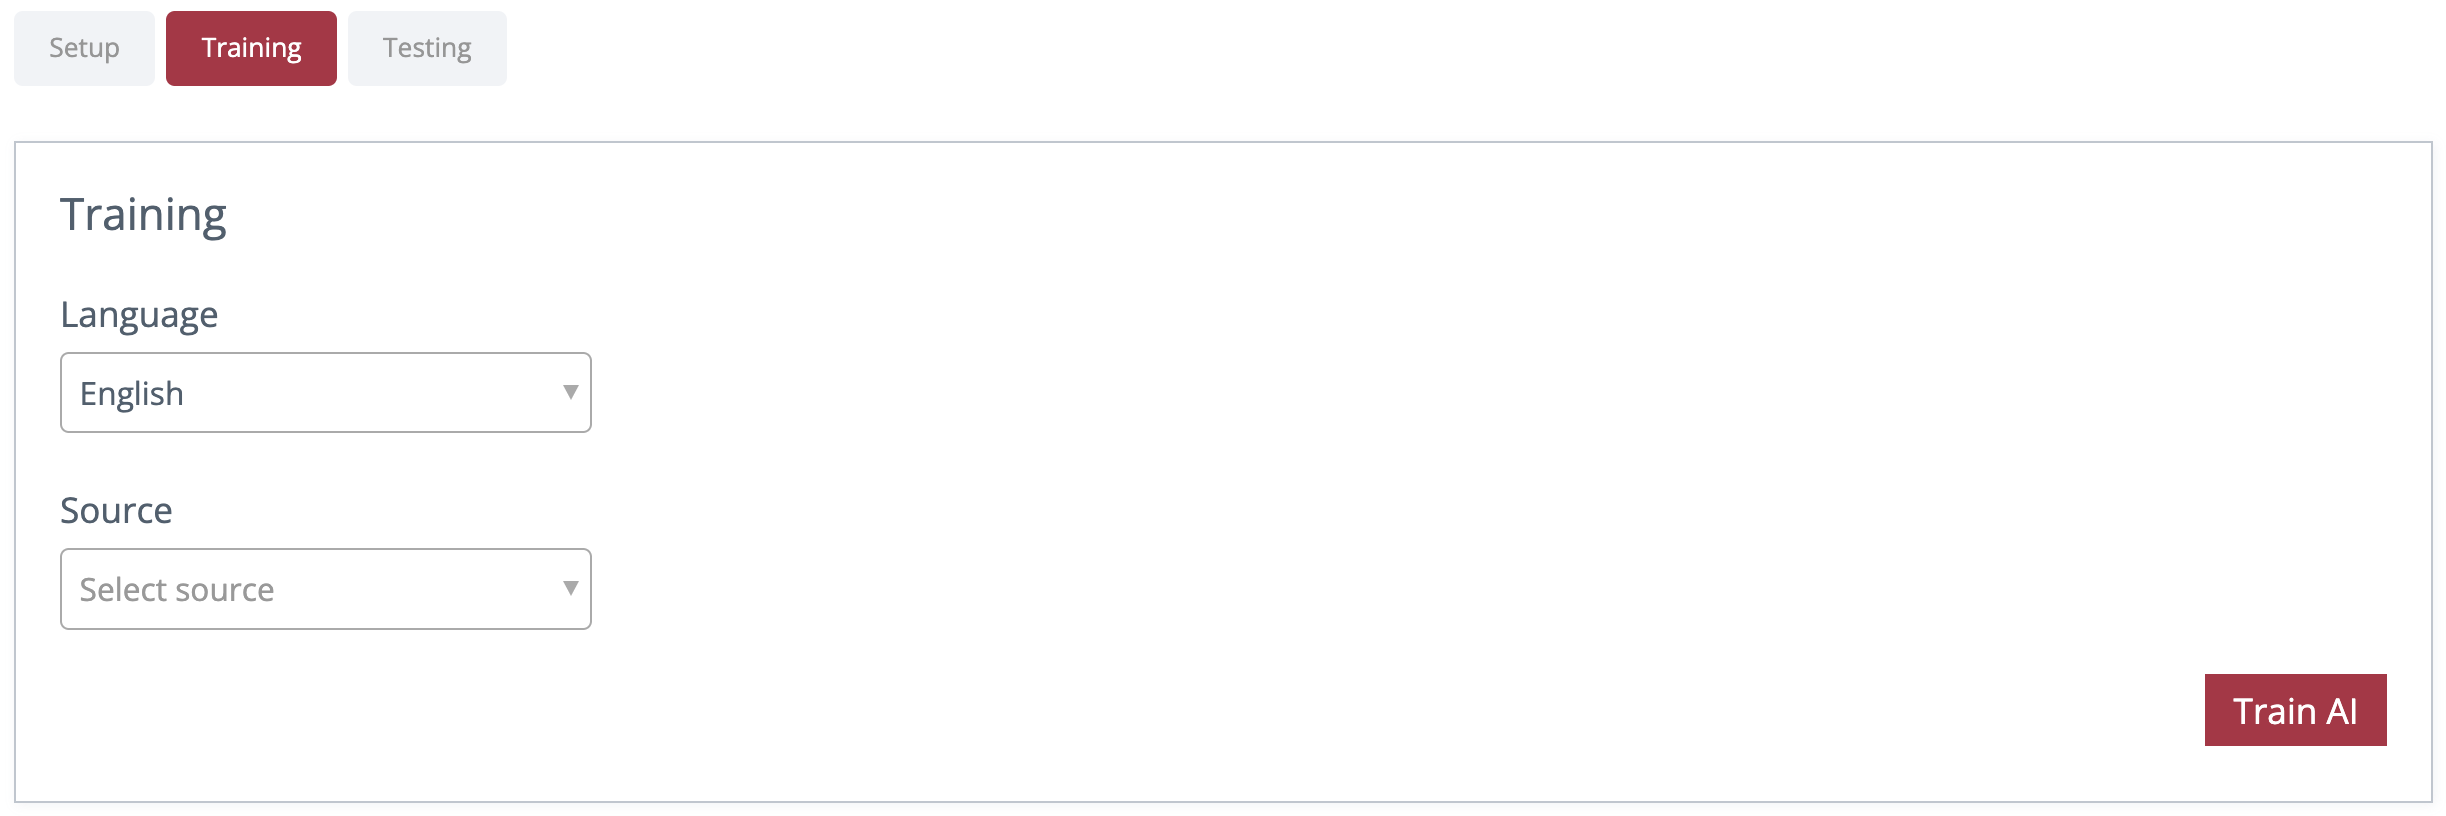
Task: Open the Language dropdown showing English
Action: coord(325,392)
